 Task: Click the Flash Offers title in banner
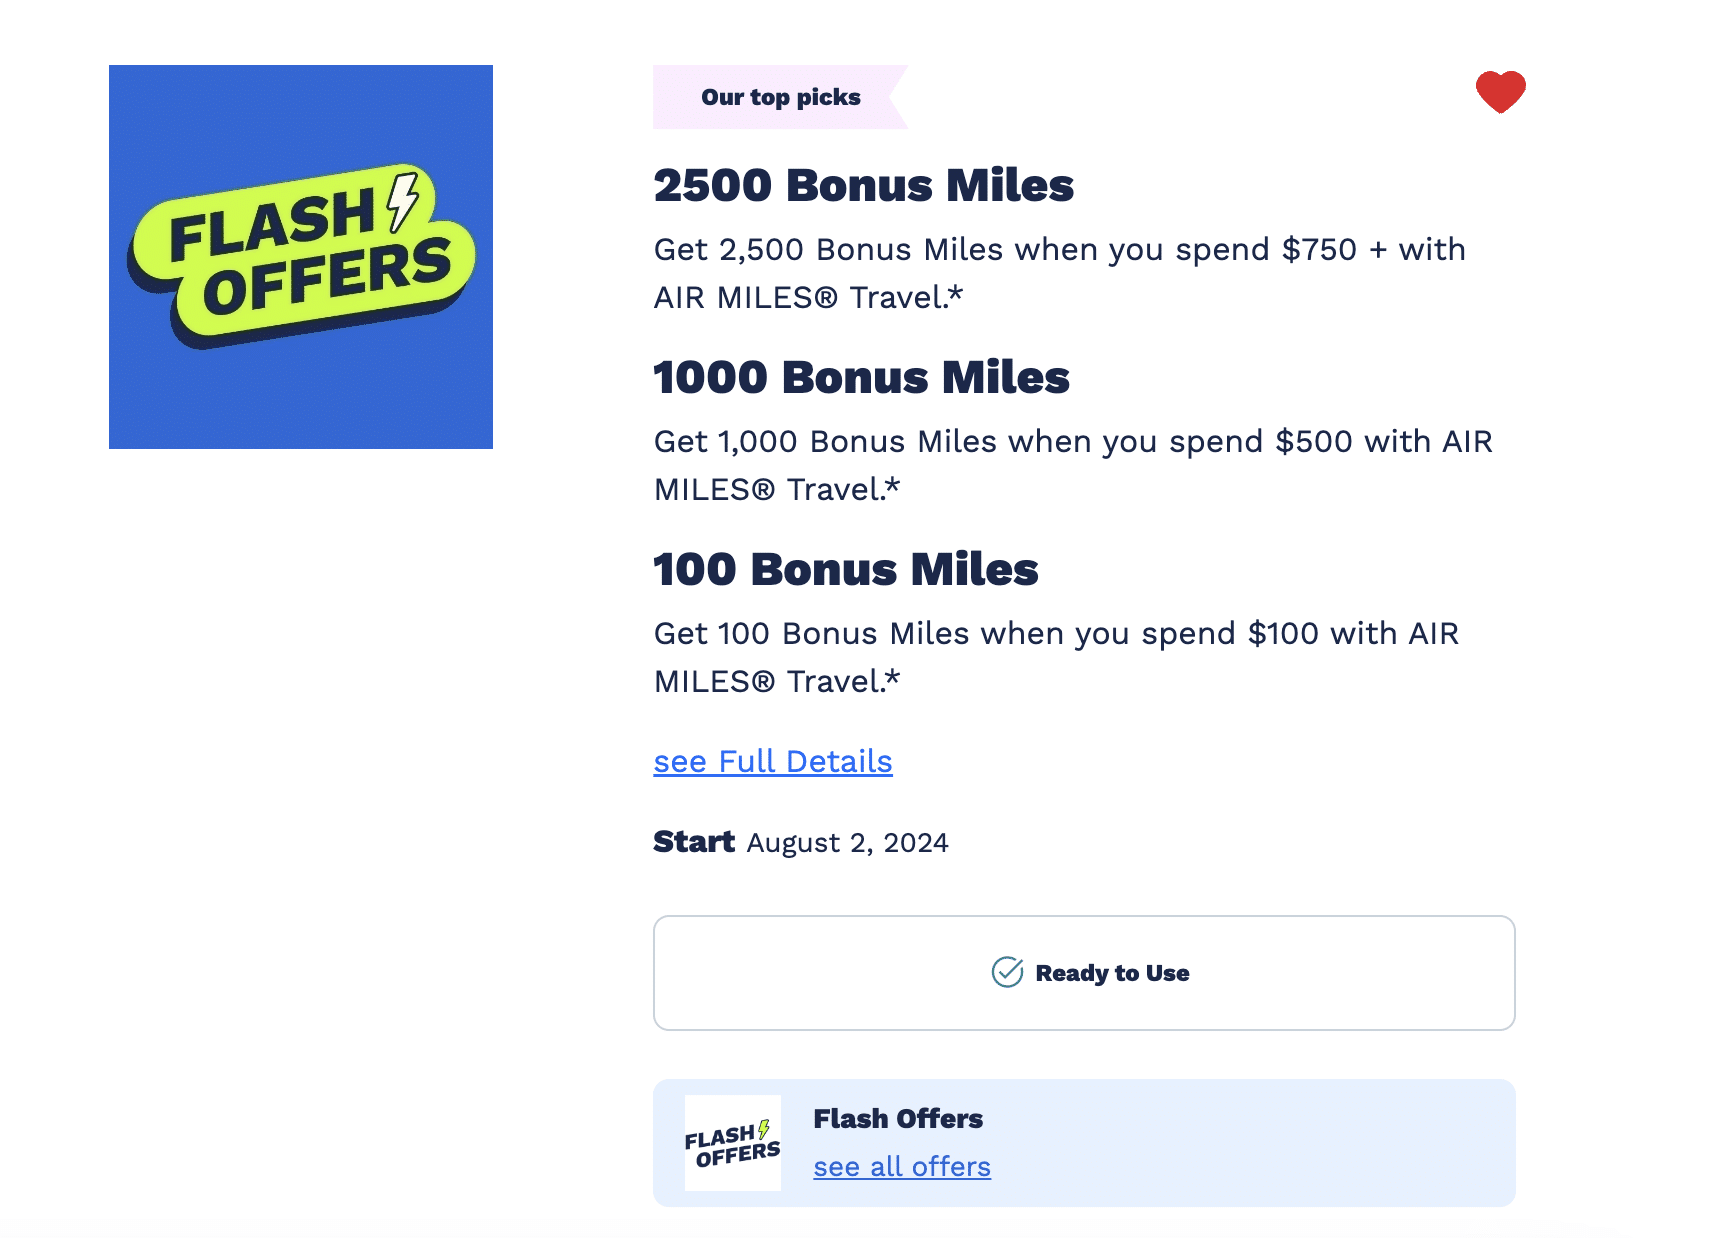897,1119
